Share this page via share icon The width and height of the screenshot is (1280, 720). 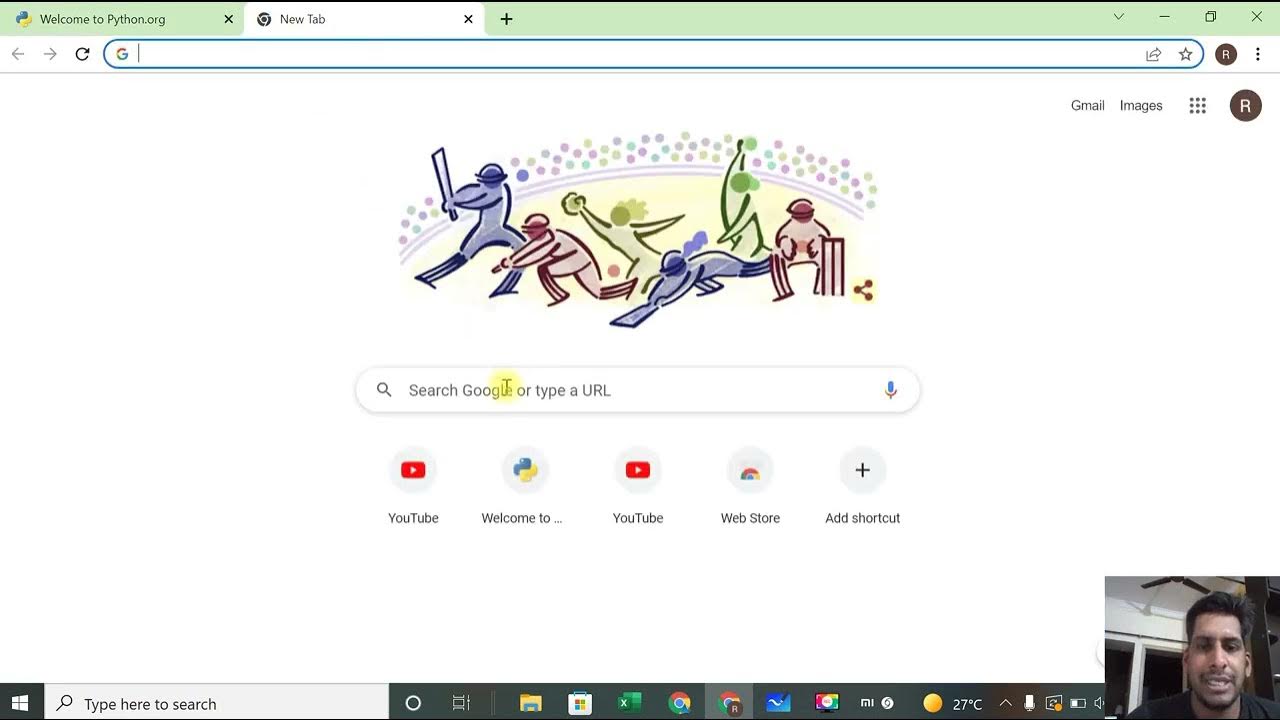coord(1154,54)
